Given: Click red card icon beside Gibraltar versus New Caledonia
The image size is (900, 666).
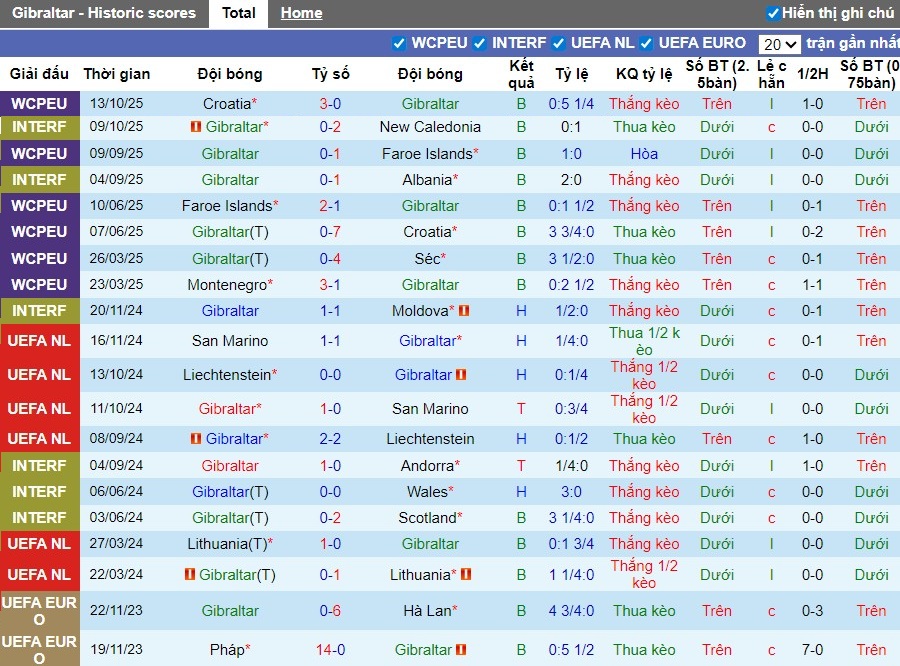Looking at the screenshot, I should tap(196, 127).
